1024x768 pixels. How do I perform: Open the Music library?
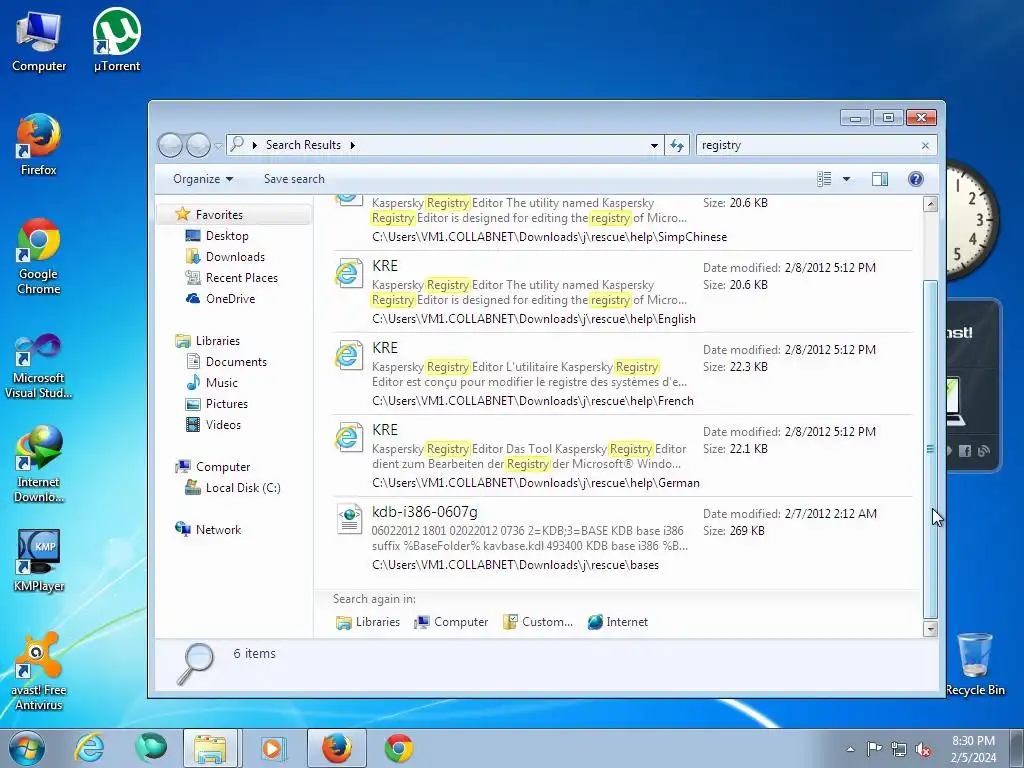point(221,383)
